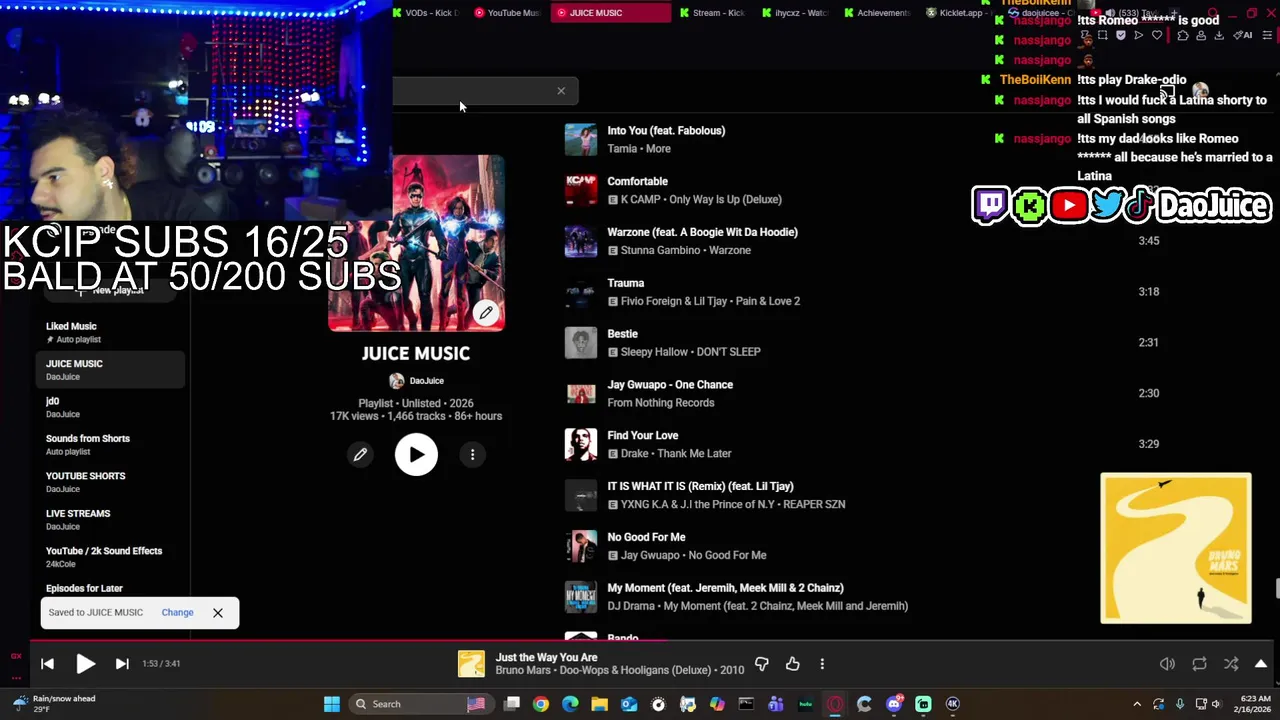Viewport: 1280px width, 720px height.
Task: Switch to YouTube Music browser tab
Action: 507,13
